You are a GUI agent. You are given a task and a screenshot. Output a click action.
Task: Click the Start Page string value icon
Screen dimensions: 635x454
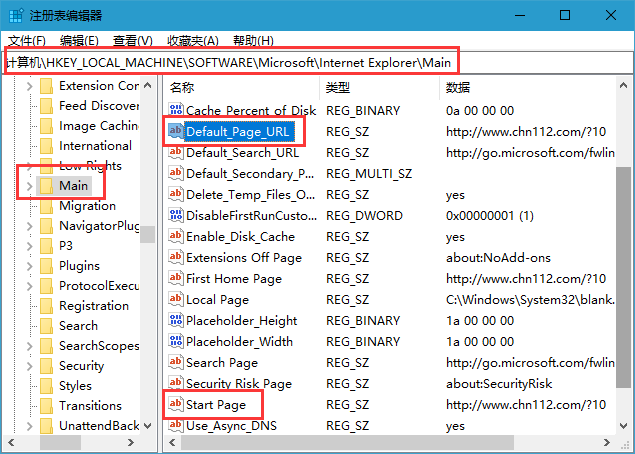tap(176, 404)
